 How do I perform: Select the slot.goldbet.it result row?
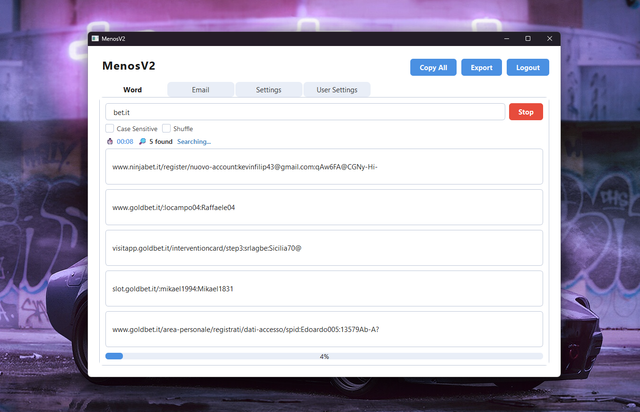tap(324, 288)
